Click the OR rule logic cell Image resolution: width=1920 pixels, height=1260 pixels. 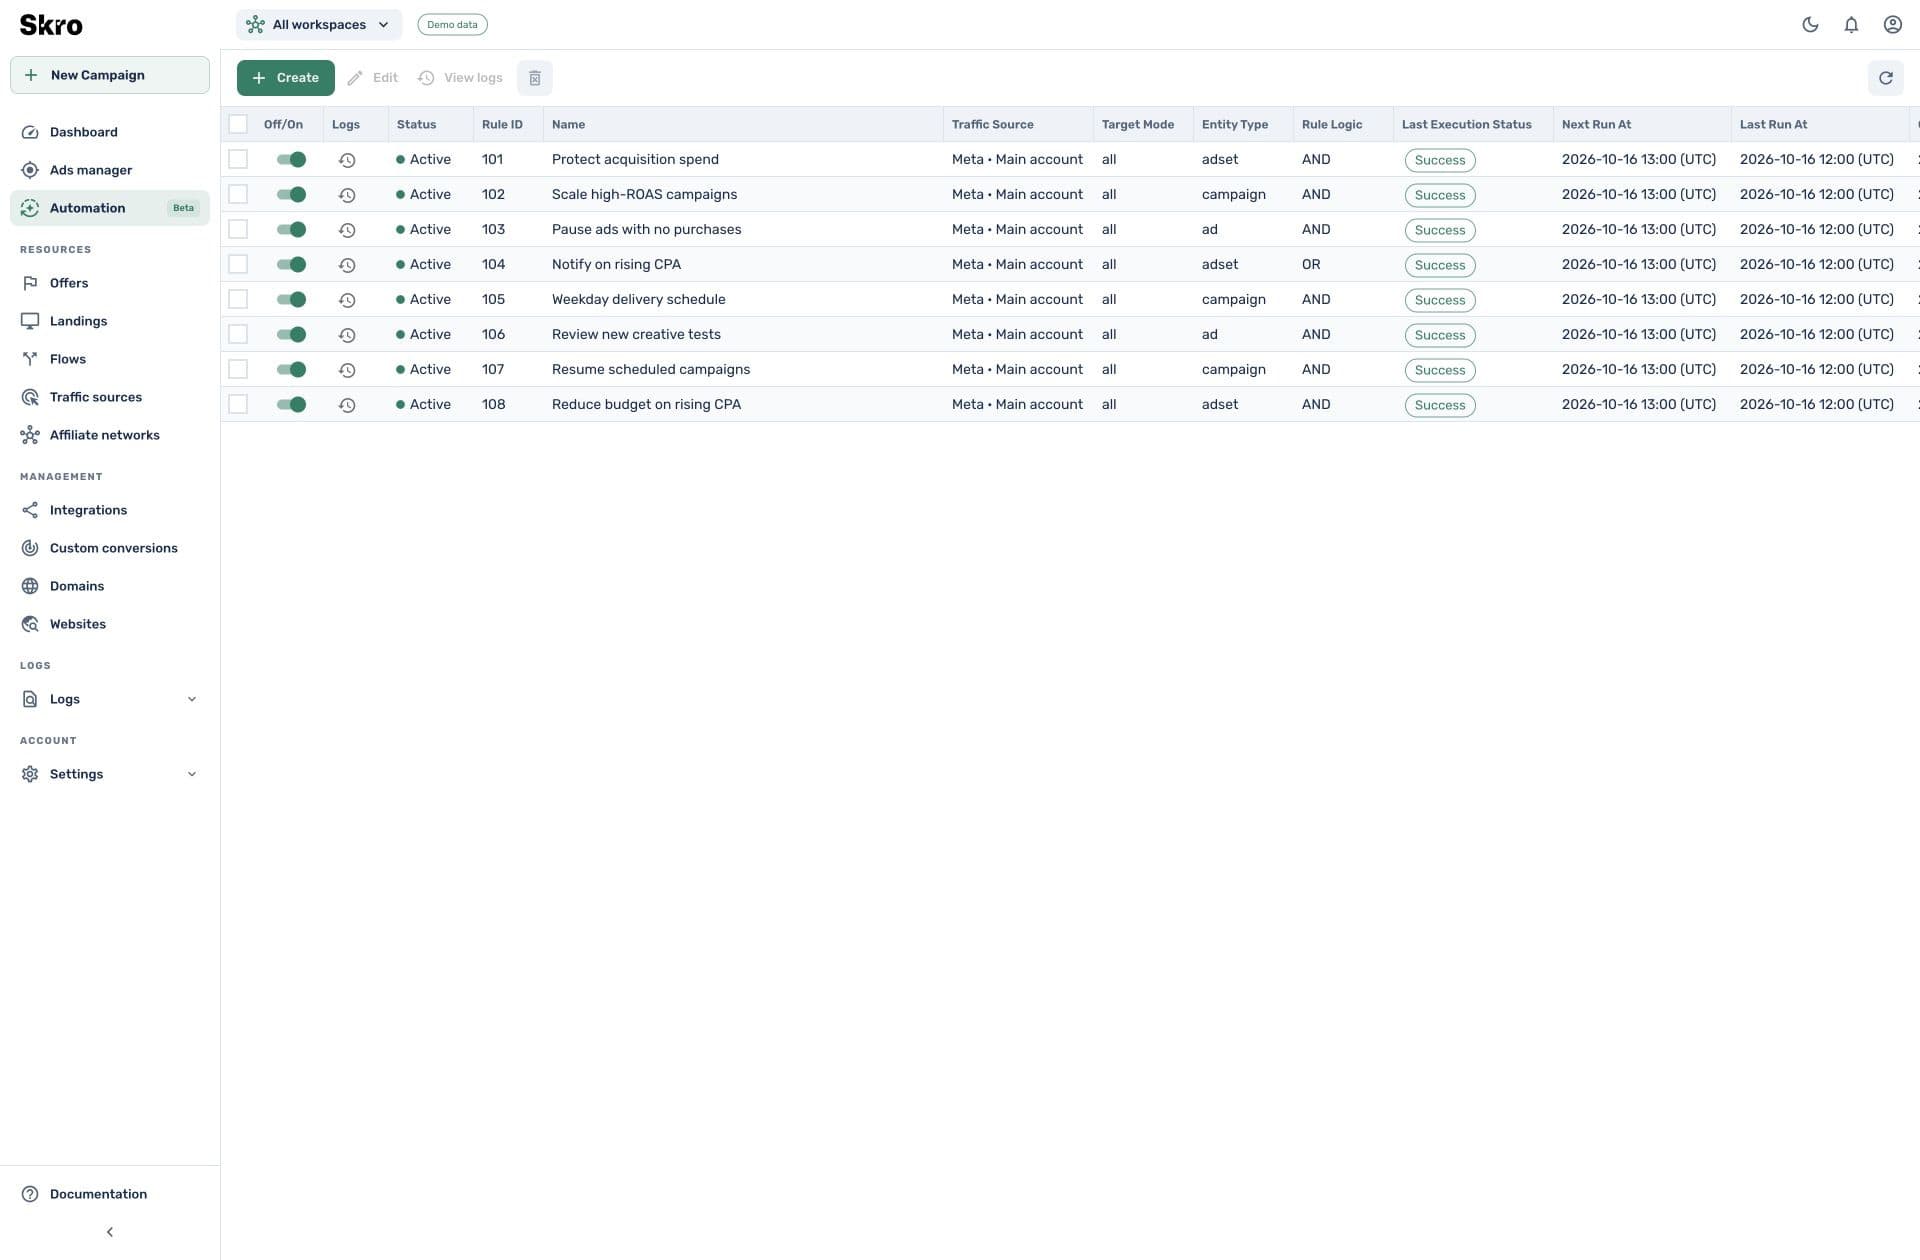click(1311, 265)
